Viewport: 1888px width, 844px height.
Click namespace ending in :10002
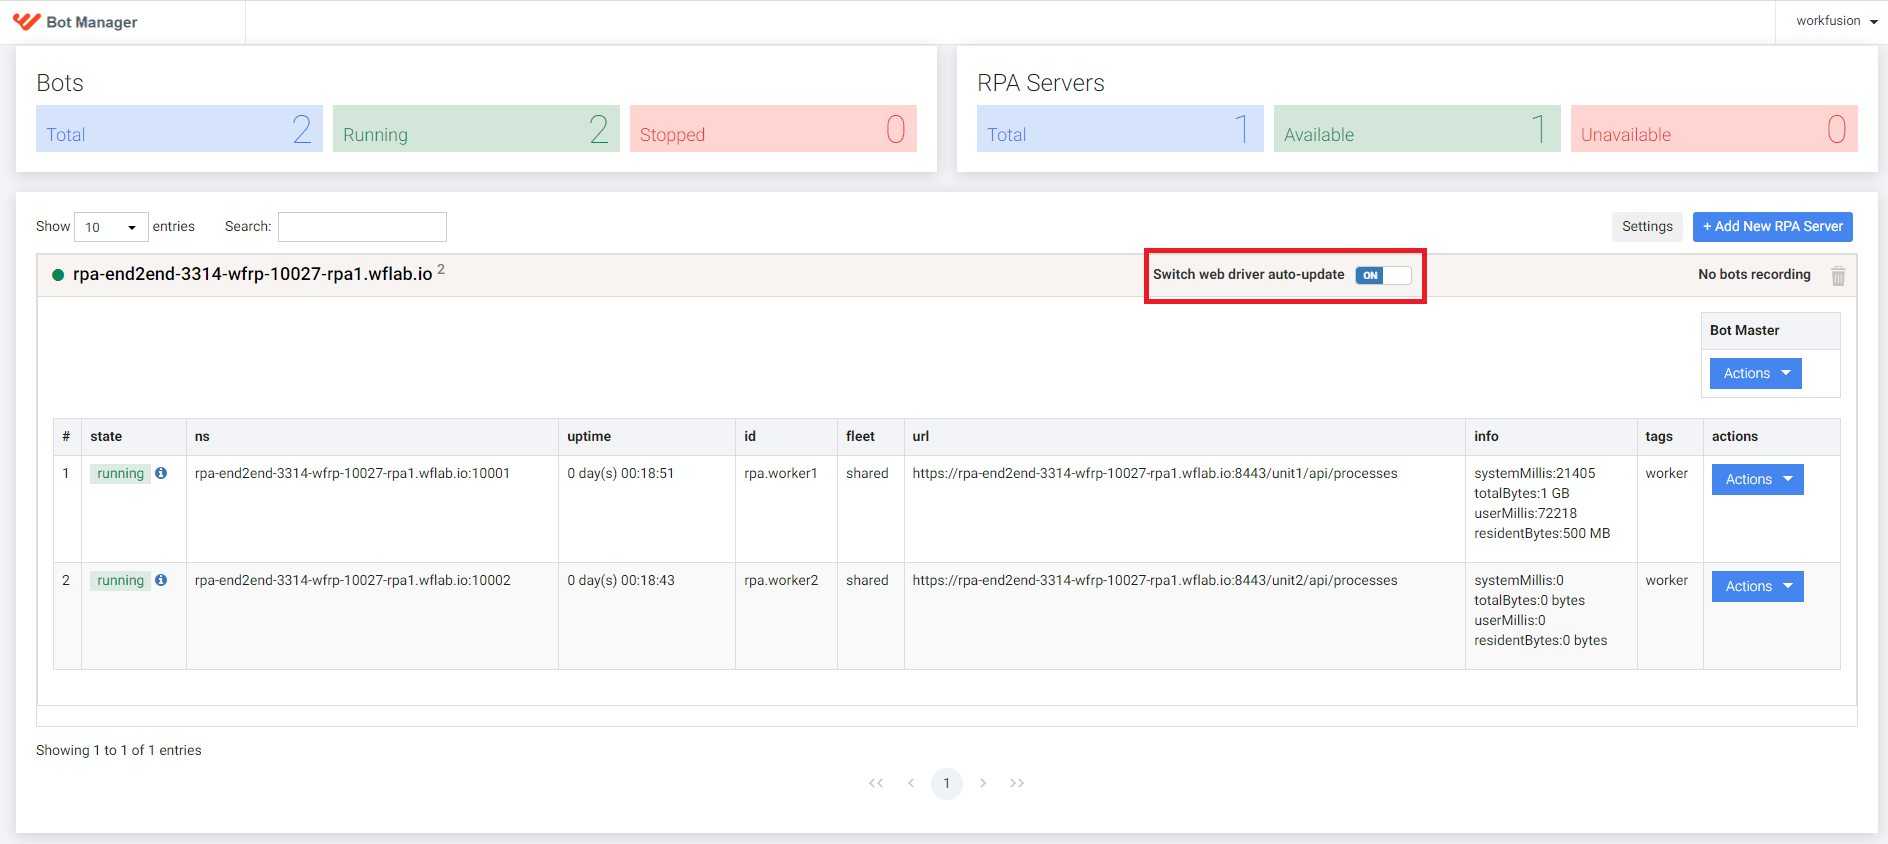(x=352, y=580)
